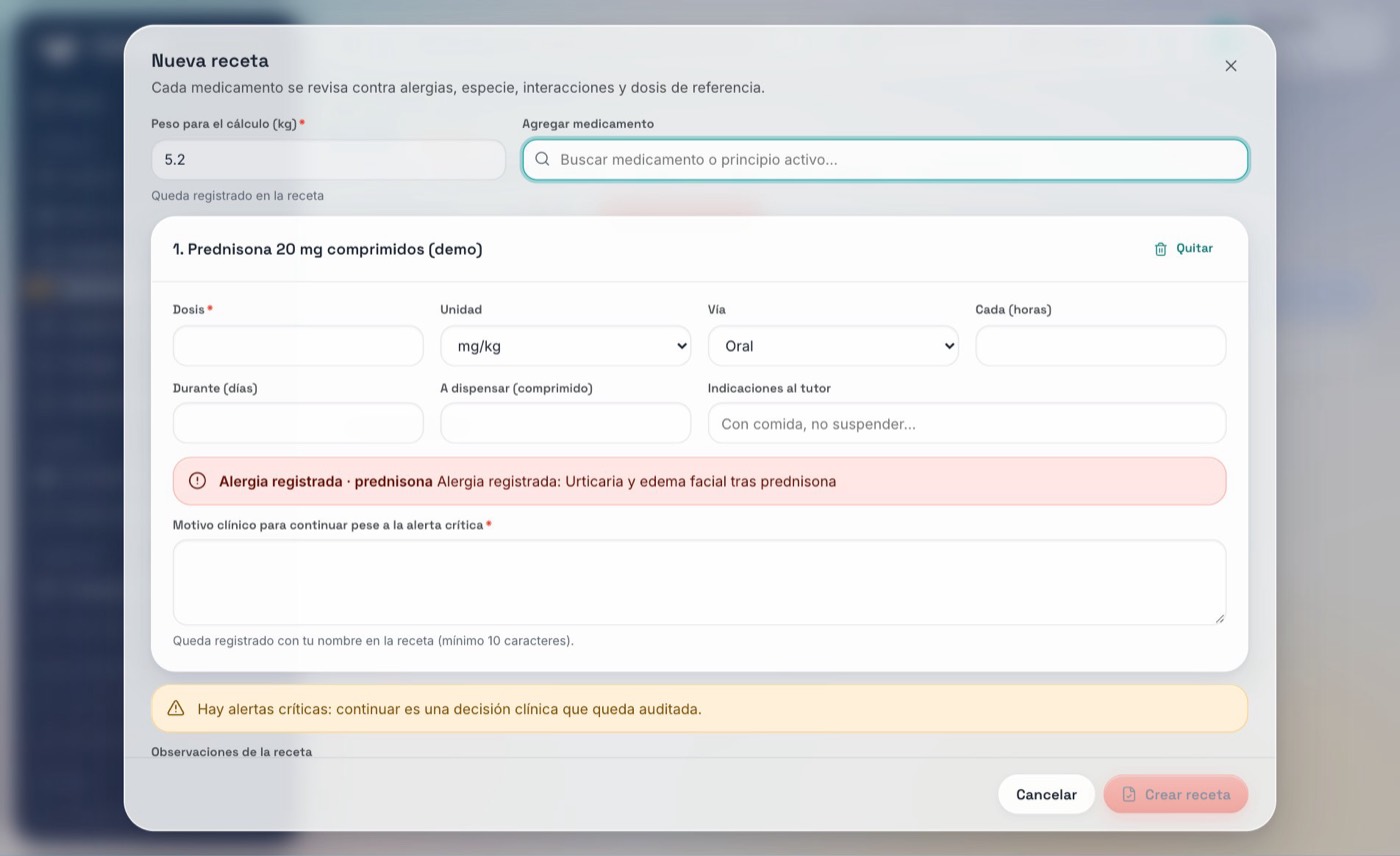Close the Nueva receta dialog
The height and width of the screenshot is (856, 1400).
pyautogui.click(x=1231, y=66)
